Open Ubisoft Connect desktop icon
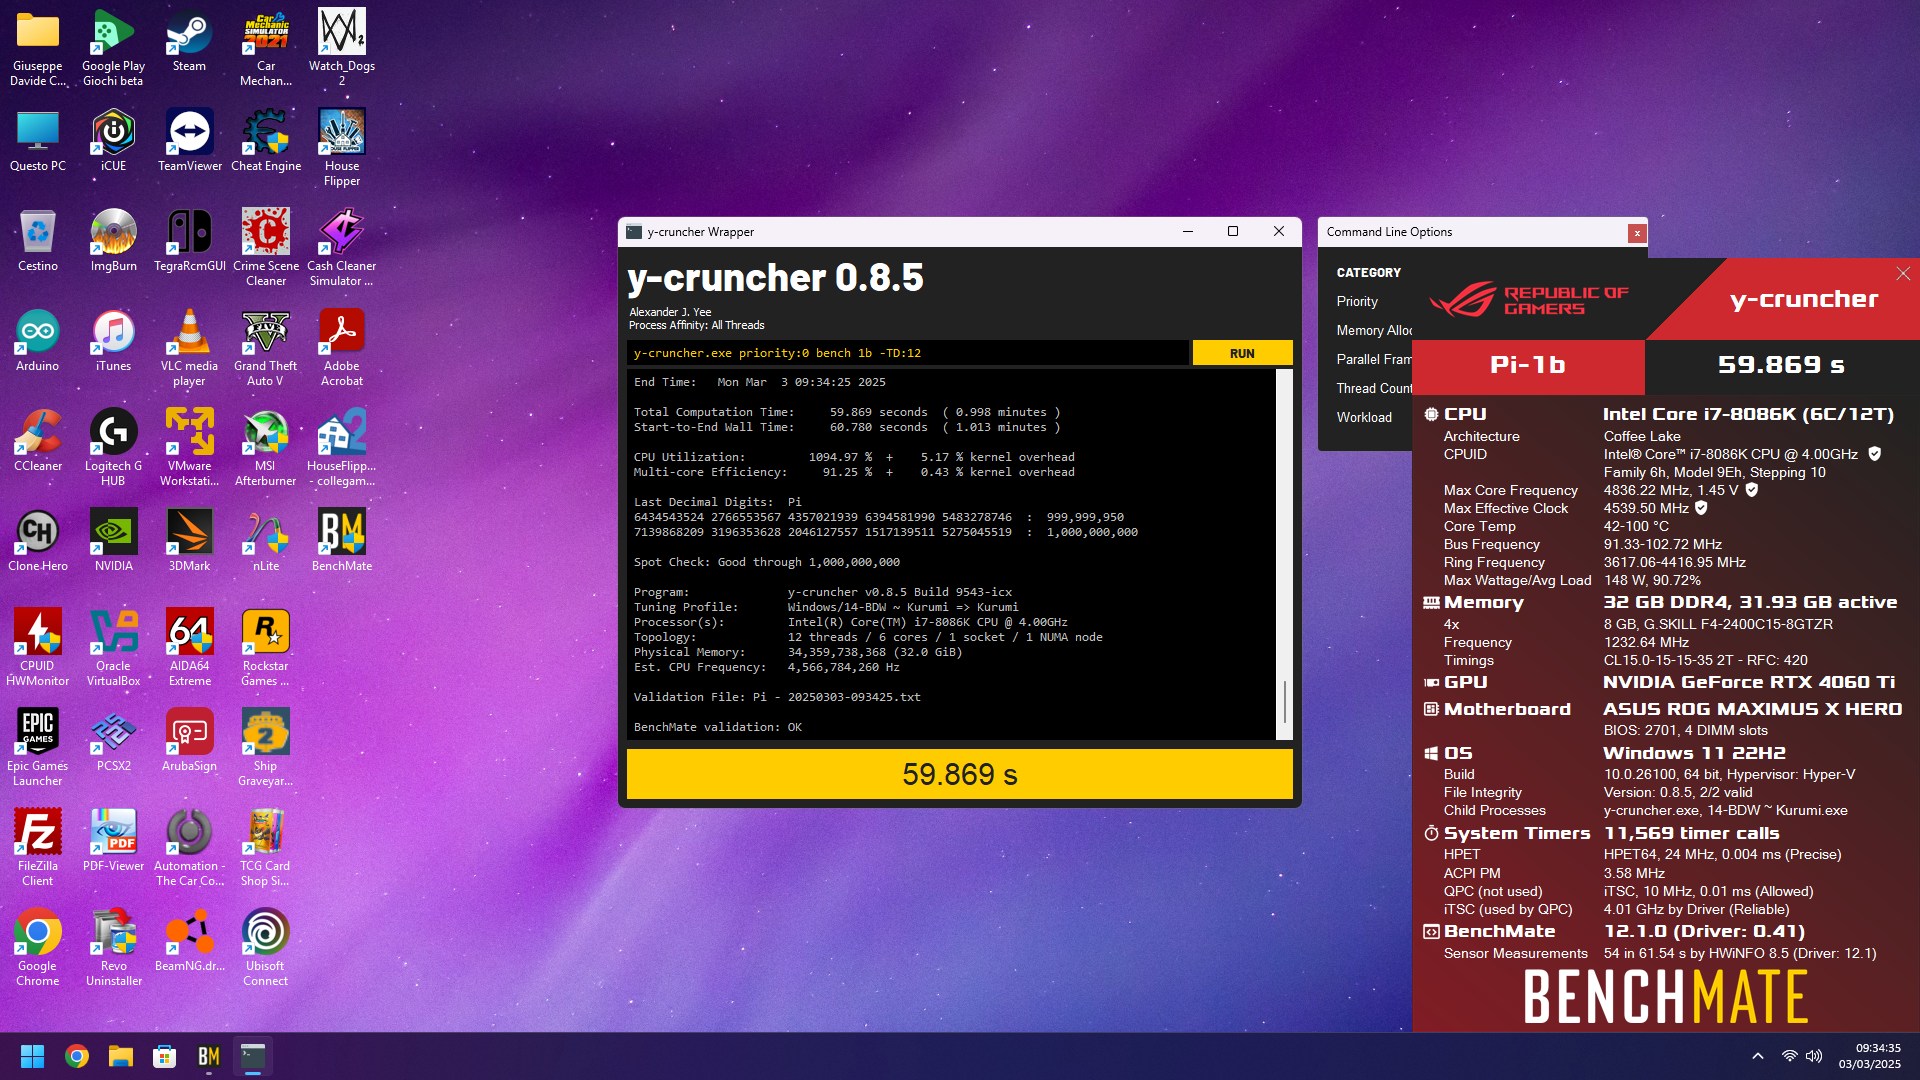The image size is (1920, 1080). (266, 948)
